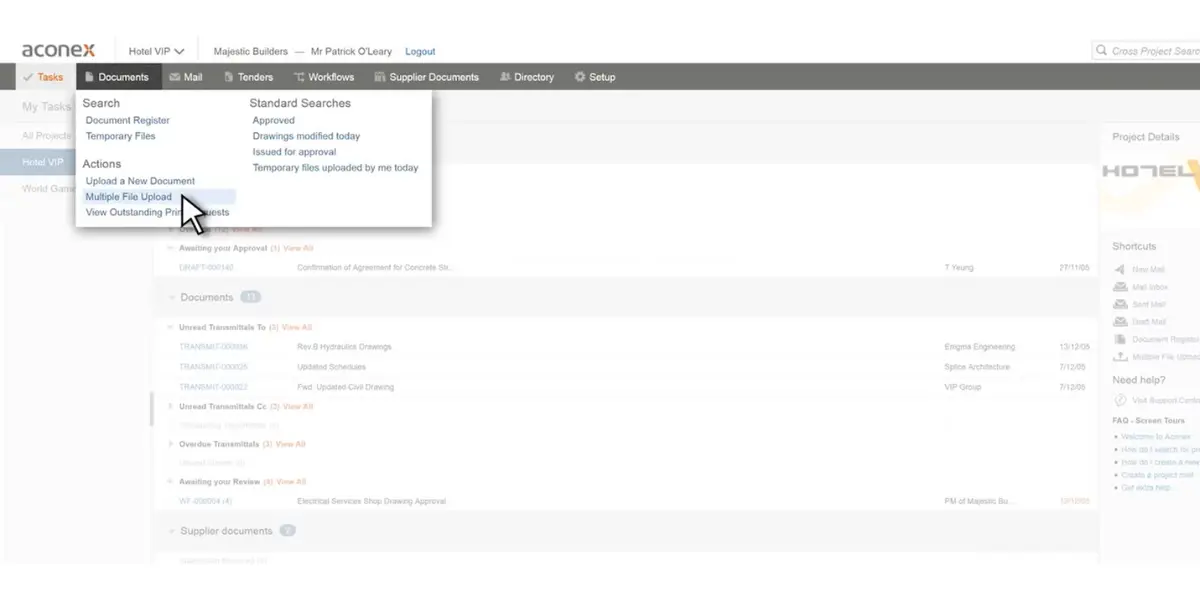This screenshot has height=600, width=1200.
Task: Click Draft Mail shortcut icon
Action: pyautogui.click(x=1120, y=322)
